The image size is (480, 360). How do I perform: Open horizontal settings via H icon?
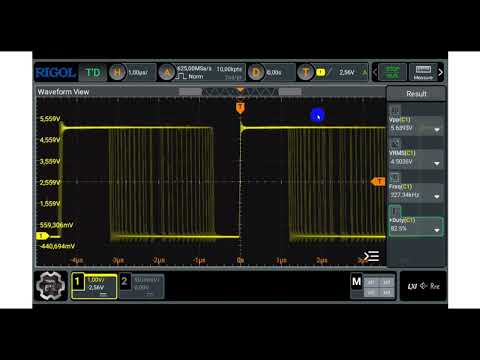117,72
